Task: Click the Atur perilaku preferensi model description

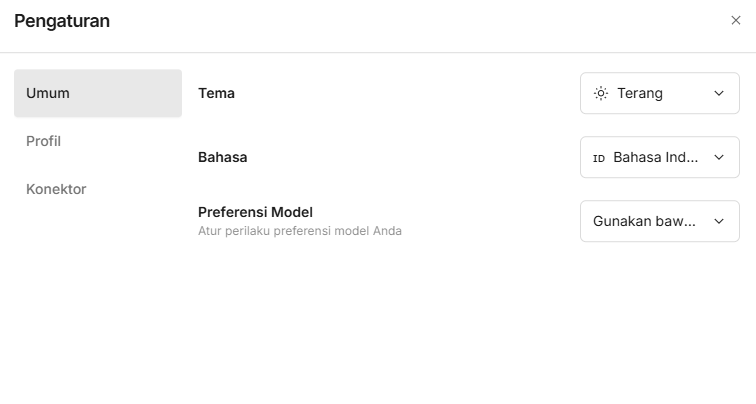Action: click(299, 231)
